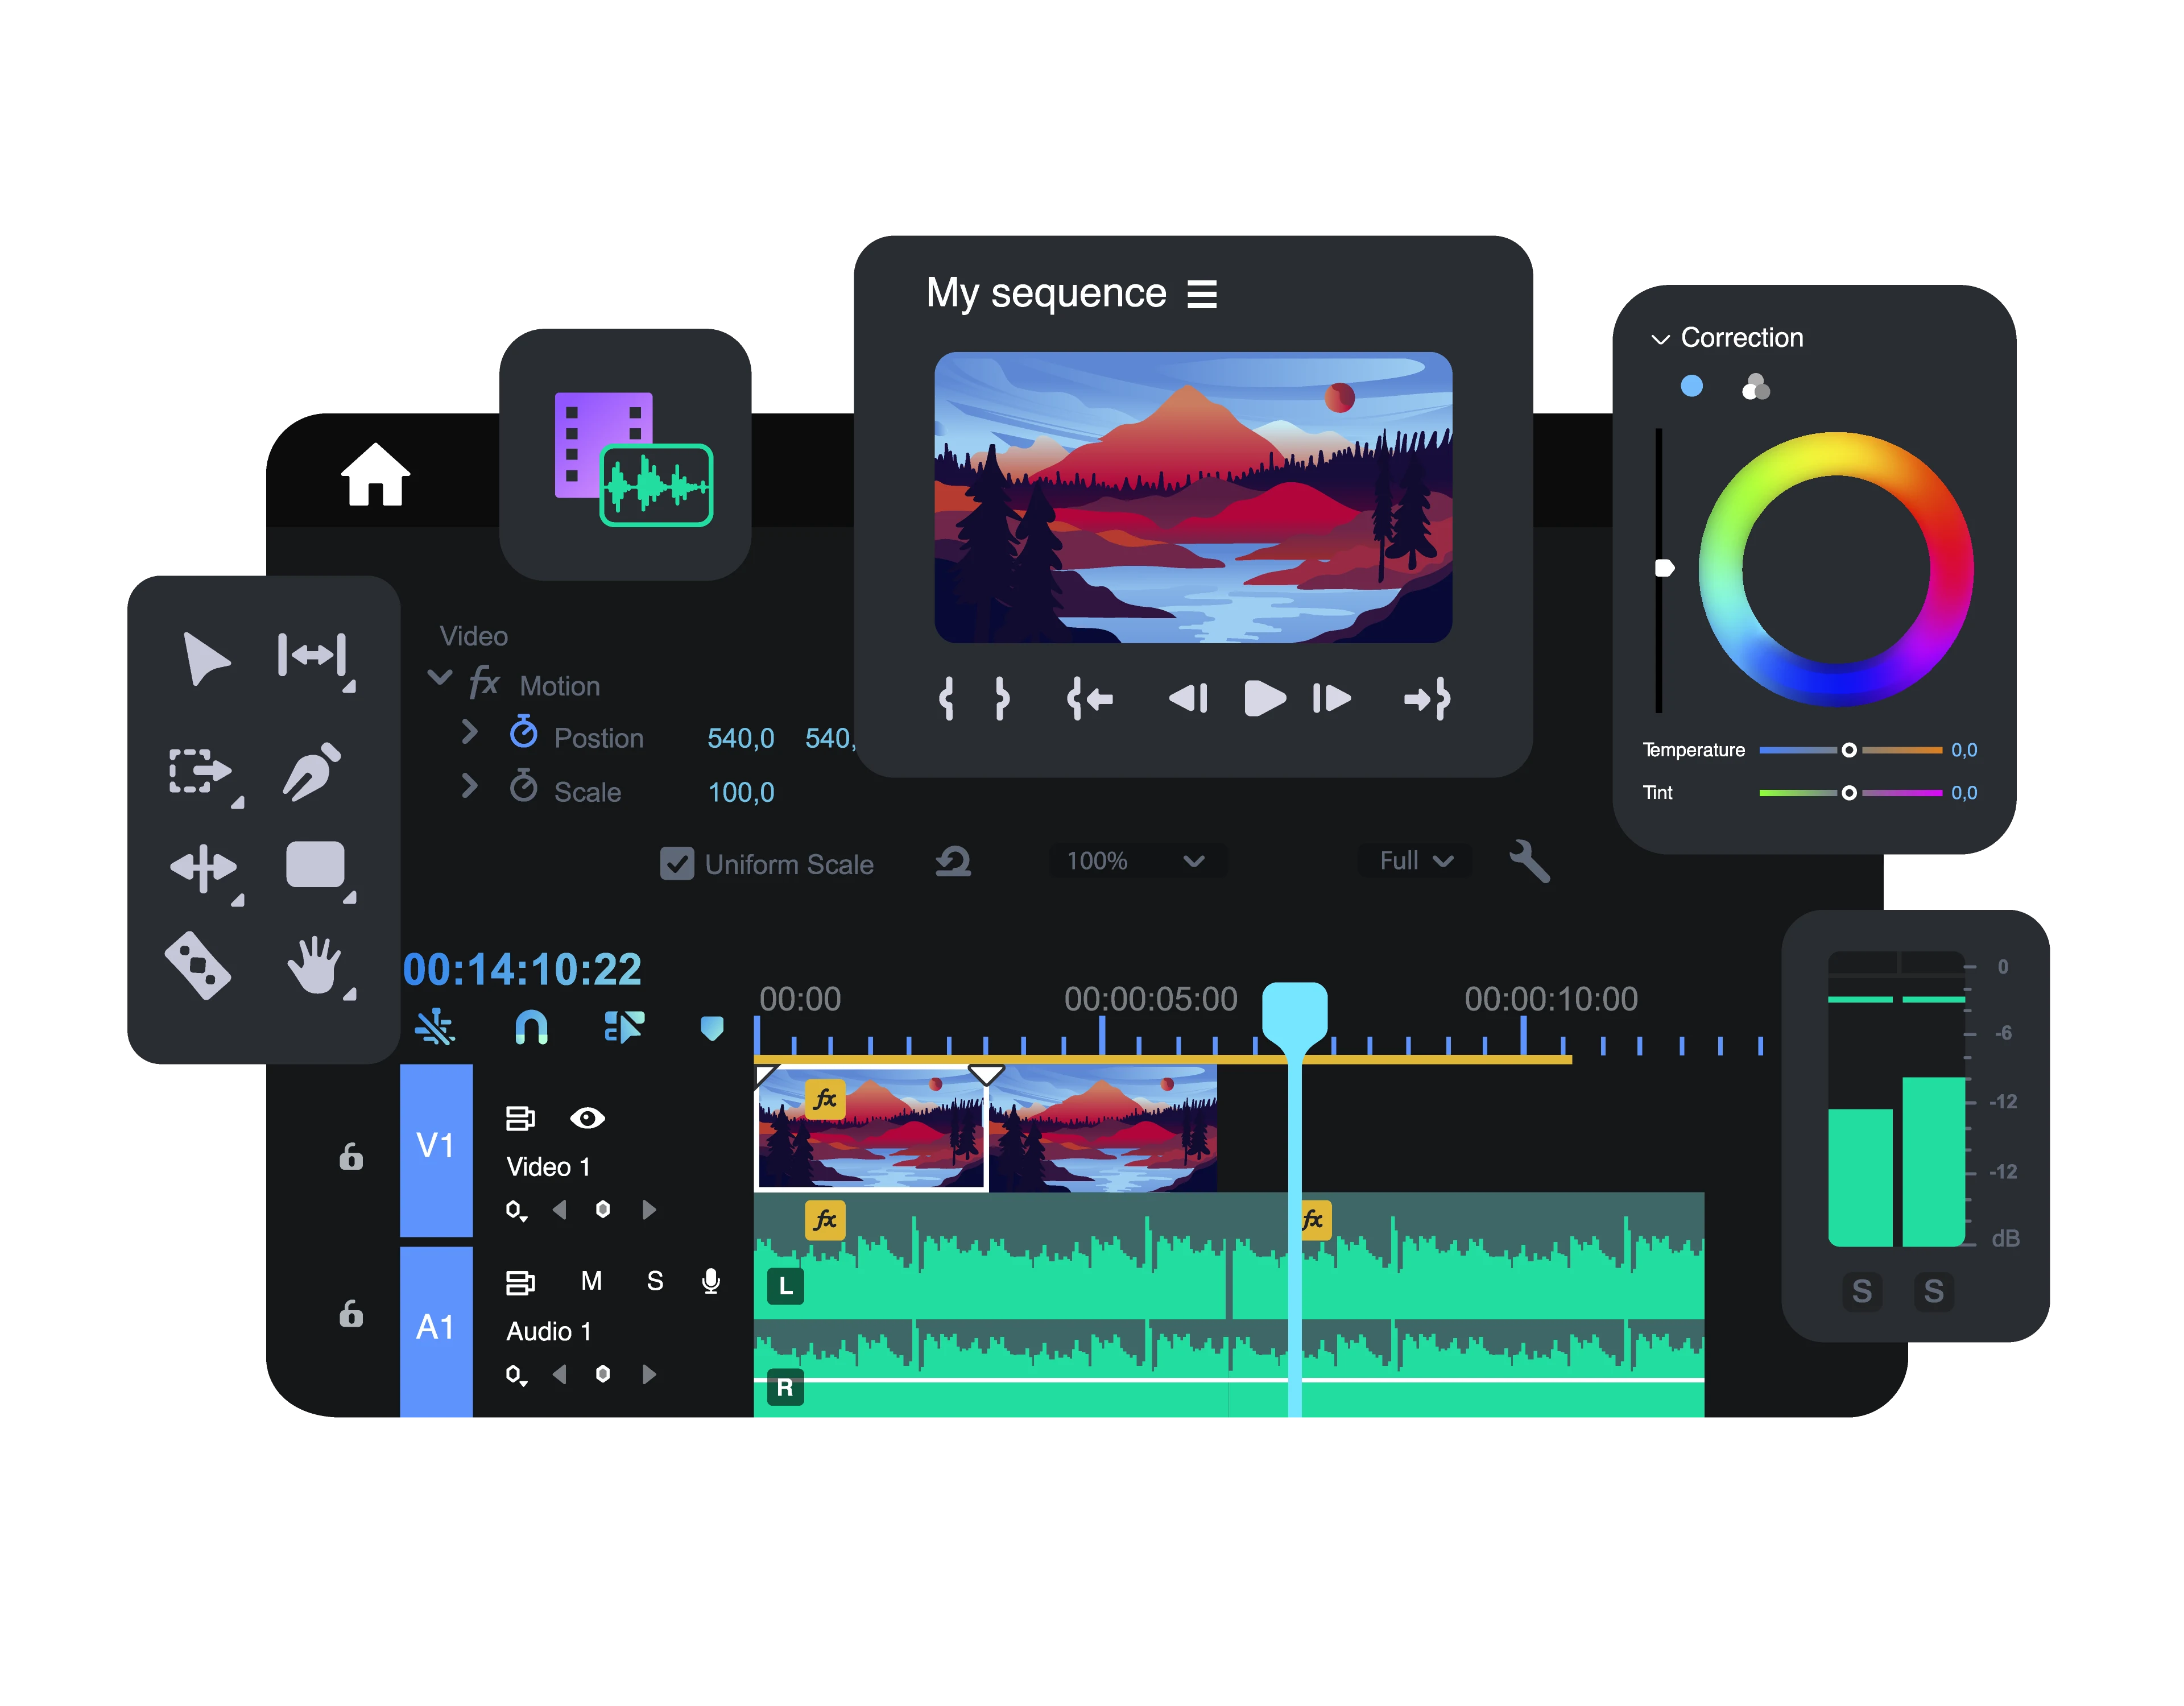This screenshot has width=2184, height=1706.
Task: Solo Audio 1 track with S button
Action: pos(655,1281)
